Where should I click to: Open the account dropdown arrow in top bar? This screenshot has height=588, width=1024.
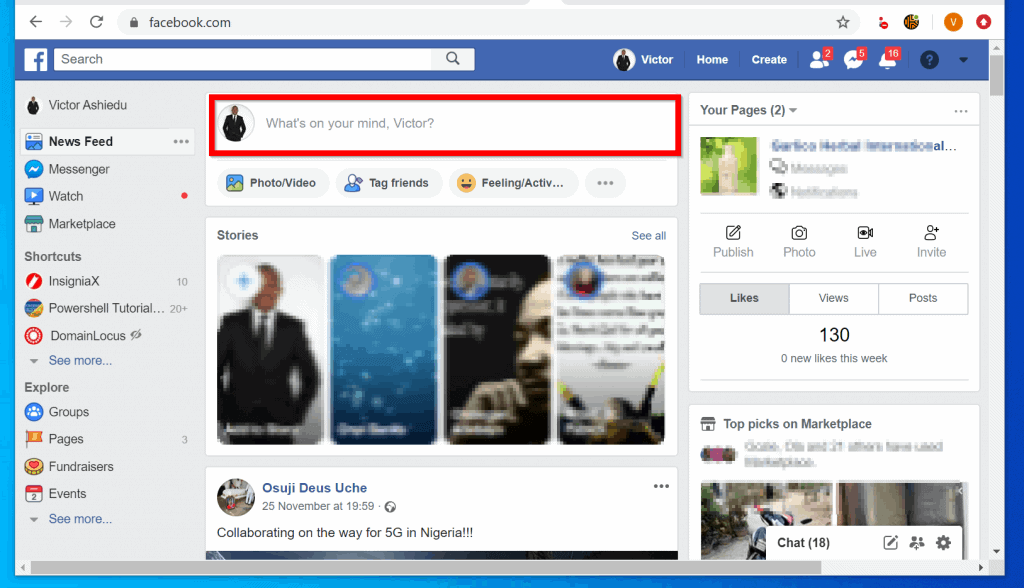[x=963, y=60]
